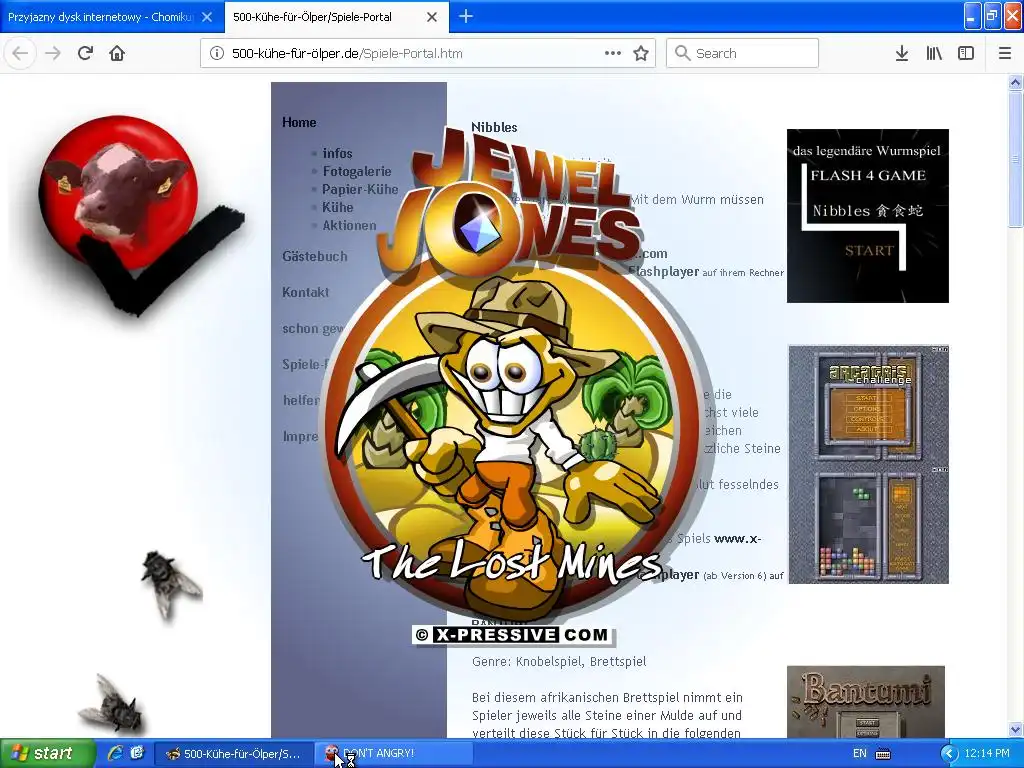Switch to DON'T ANGRY! taskbar window
This screenshot has width=1024, height=768.
394,754
